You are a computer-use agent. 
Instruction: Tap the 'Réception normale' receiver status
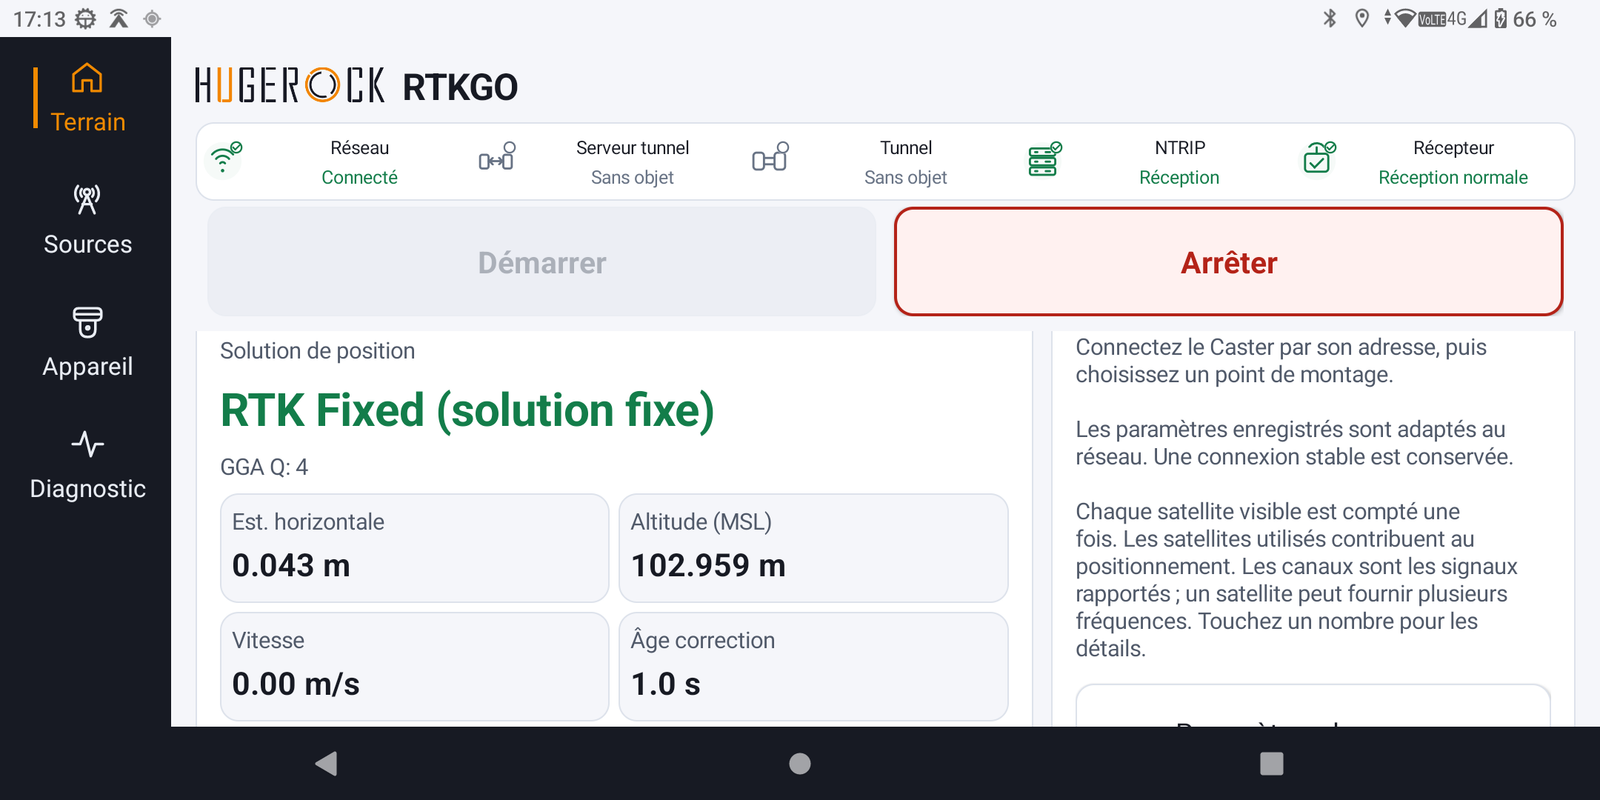click(1453, 177)
